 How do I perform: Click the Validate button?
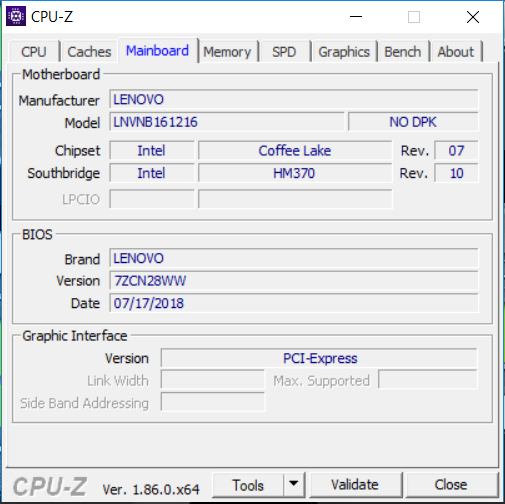(x=355, y=485)
